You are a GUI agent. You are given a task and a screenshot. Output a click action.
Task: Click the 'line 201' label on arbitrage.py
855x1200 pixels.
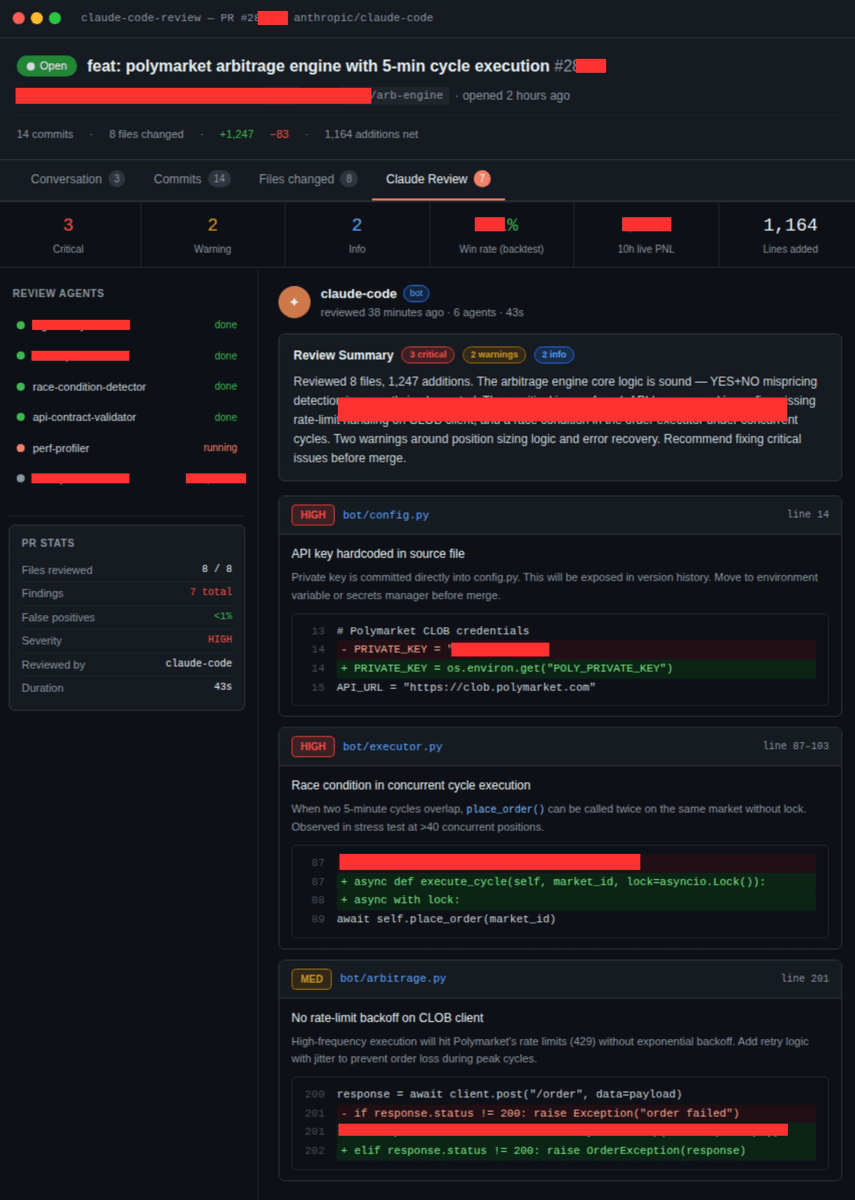805,979
